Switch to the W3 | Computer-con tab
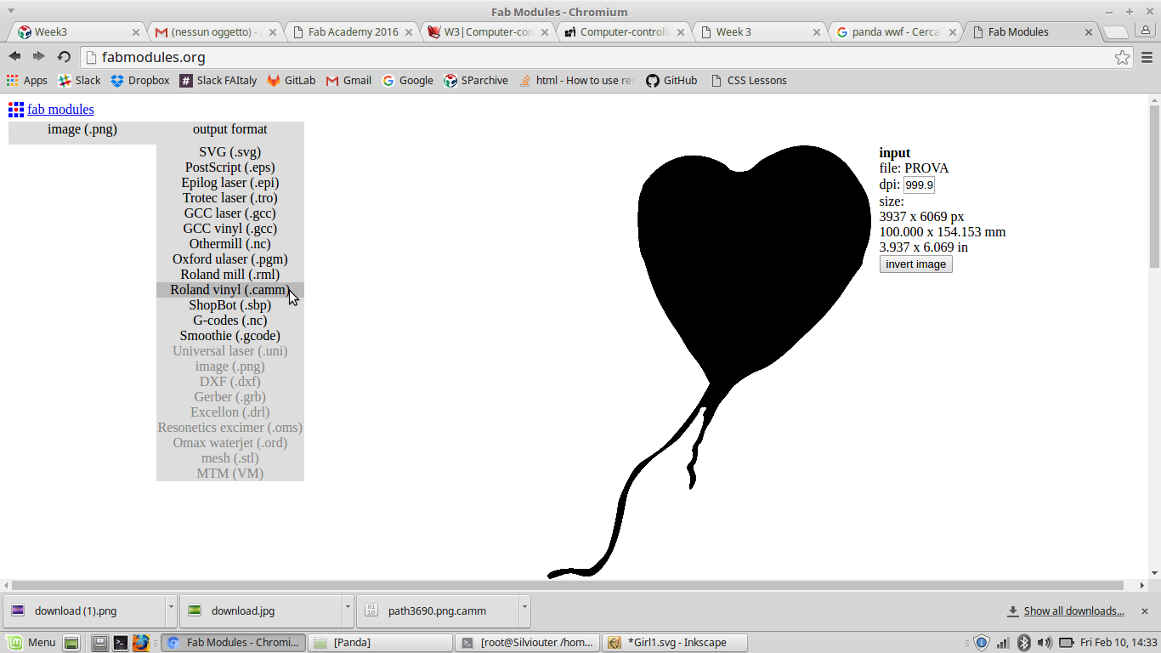 coord(488,32)
